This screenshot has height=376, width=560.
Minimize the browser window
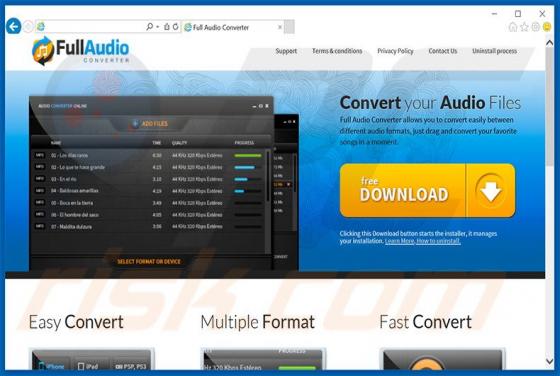[494, 14]
